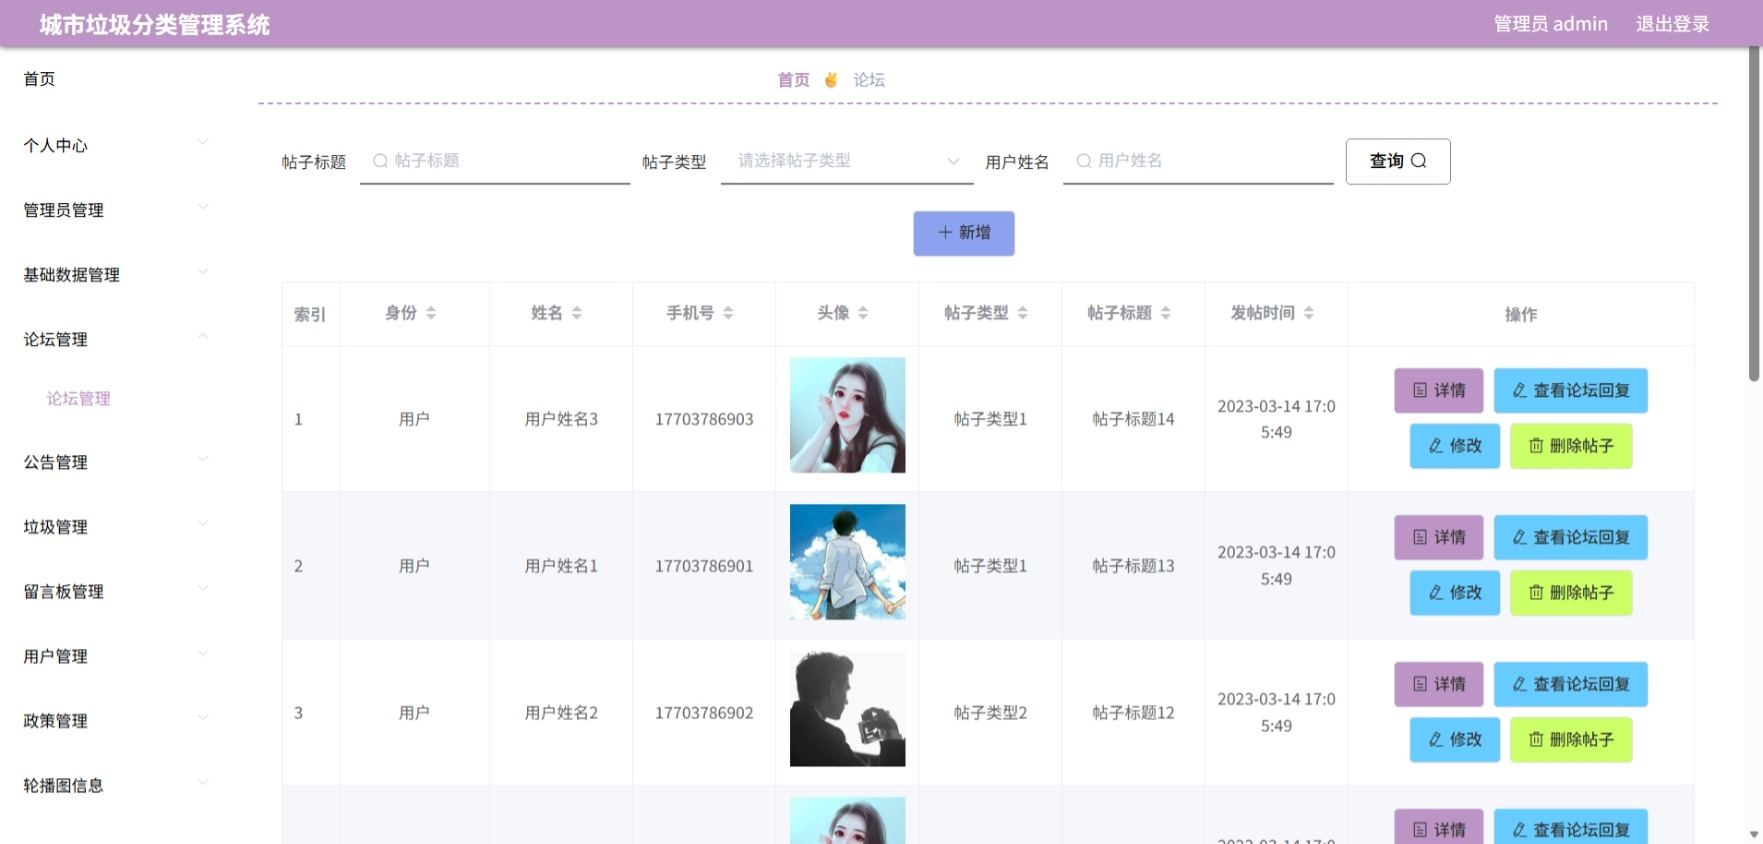Click the scrollbar down arrow

pyautogui.click(x=1754, y=834)
